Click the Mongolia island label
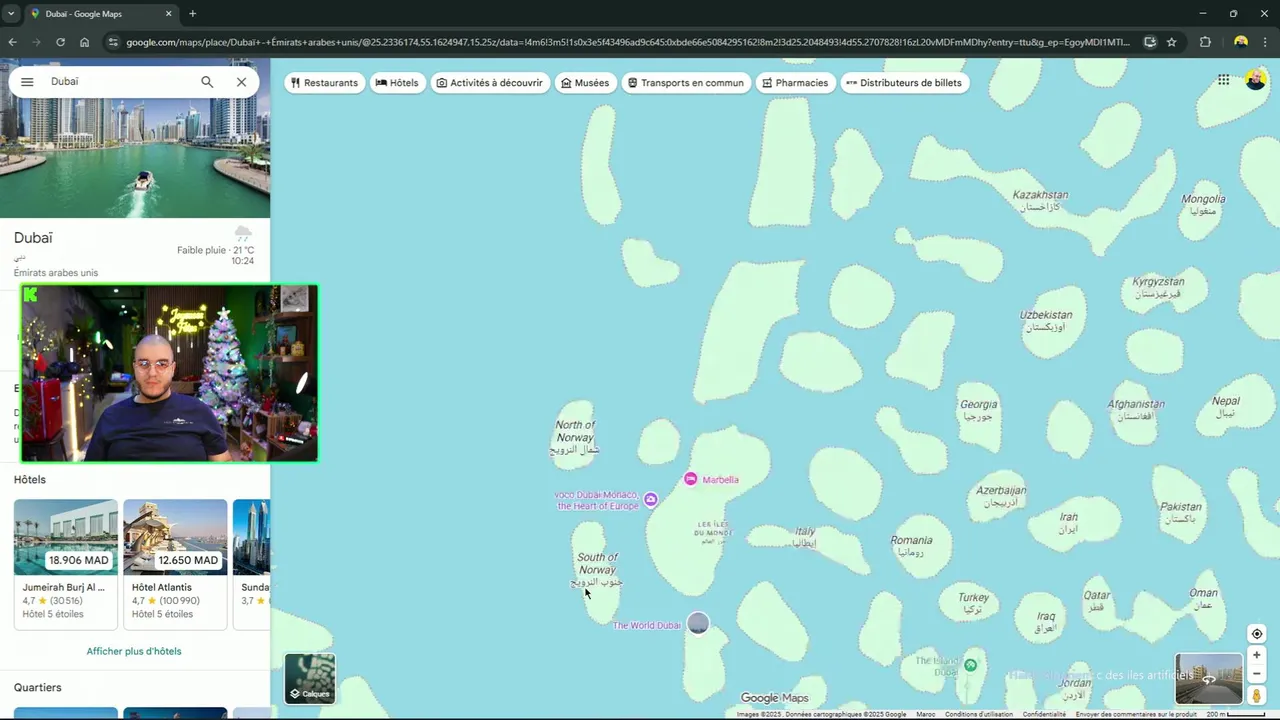1280x720 pixels. tap(1203, 204)
